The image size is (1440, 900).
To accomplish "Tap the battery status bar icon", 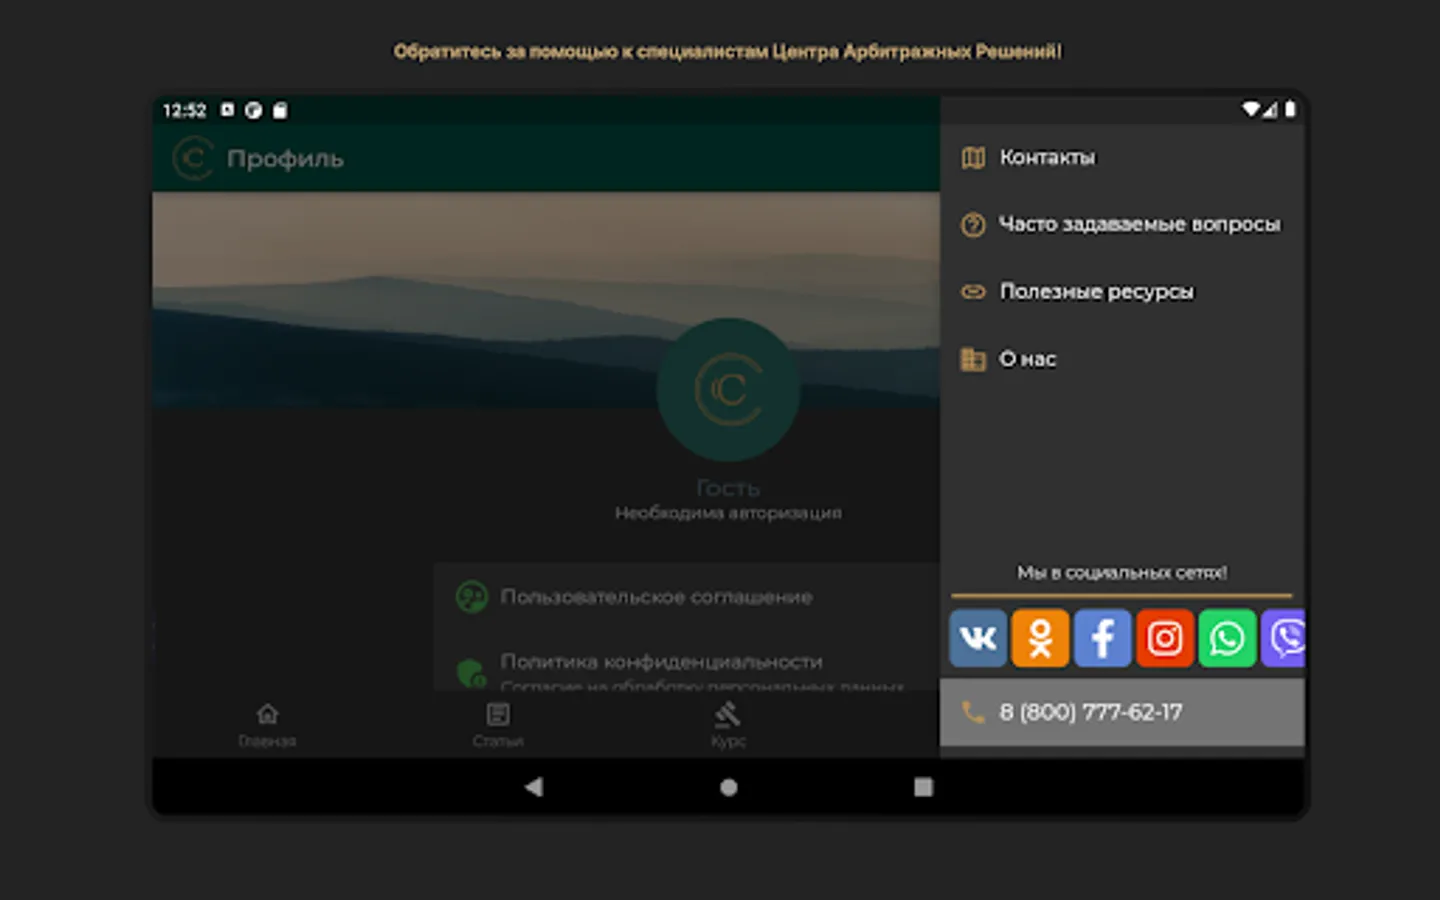I will 1290,110.
